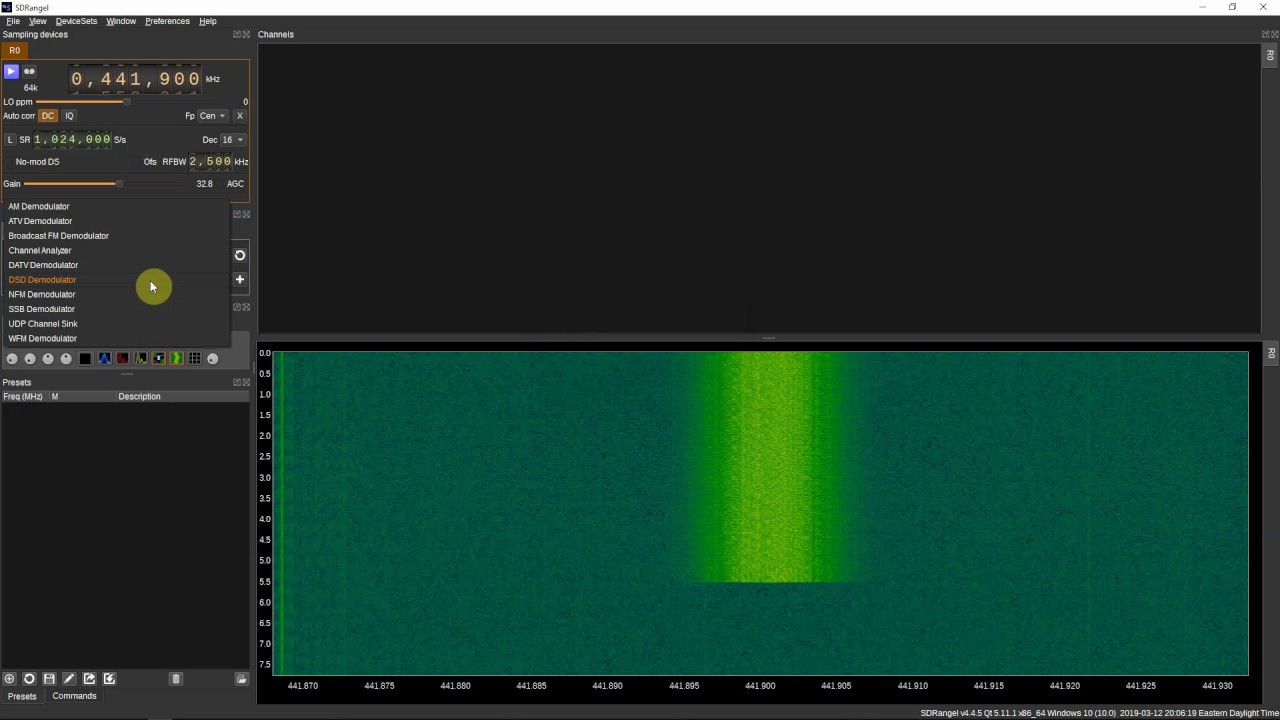Switch to the Presets tab

point(22,696)
